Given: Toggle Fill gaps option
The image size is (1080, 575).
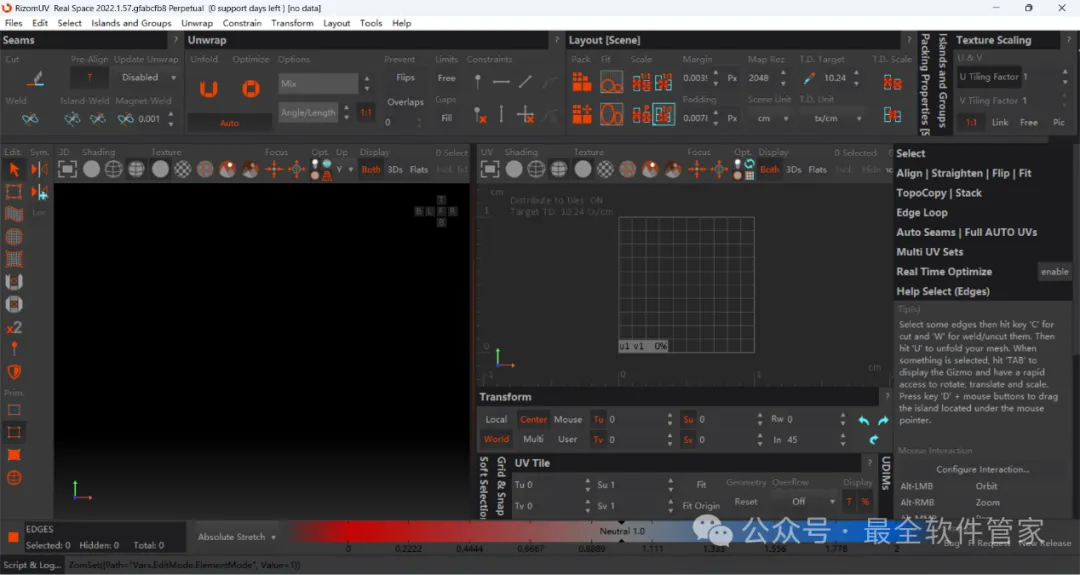Looking at the screenshot, I should (446, 118).
